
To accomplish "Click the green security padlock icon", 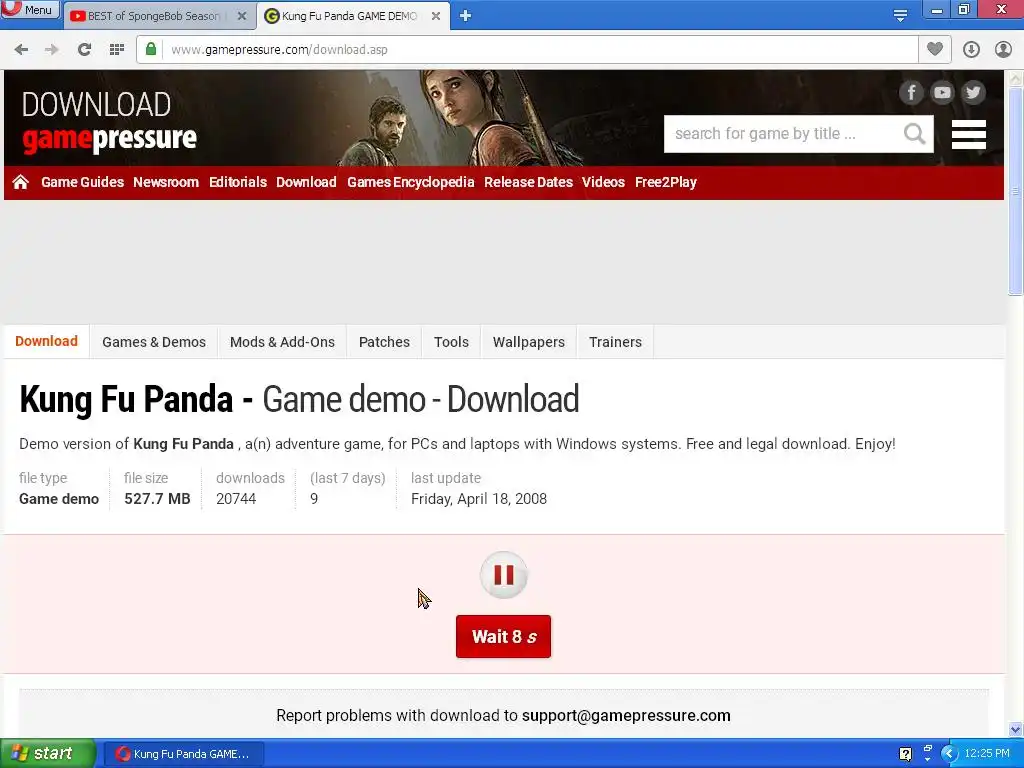I will (151, 49).
